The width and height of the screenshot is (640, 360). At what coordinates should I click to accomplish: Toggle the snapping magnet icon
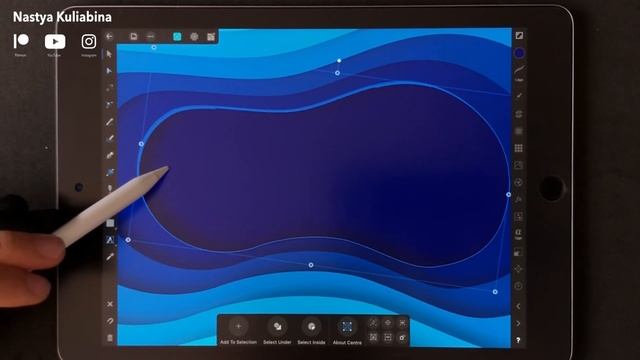(110, 321)
